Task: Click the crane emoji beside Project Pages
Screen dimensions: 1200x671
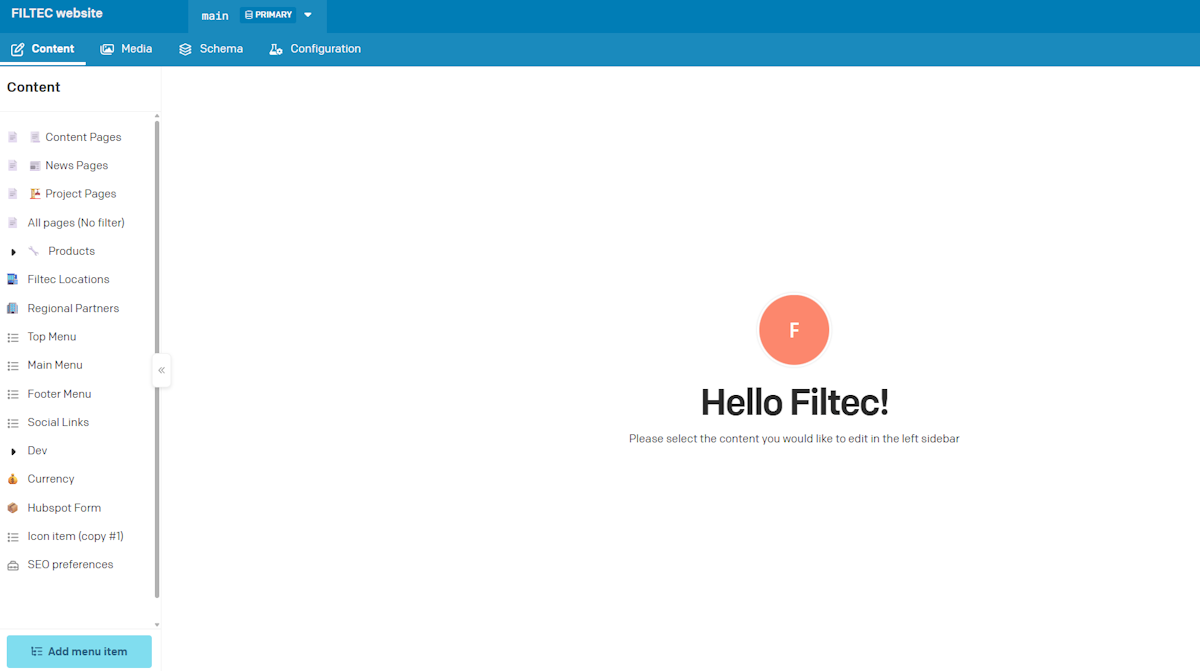Action: [35, 194]
